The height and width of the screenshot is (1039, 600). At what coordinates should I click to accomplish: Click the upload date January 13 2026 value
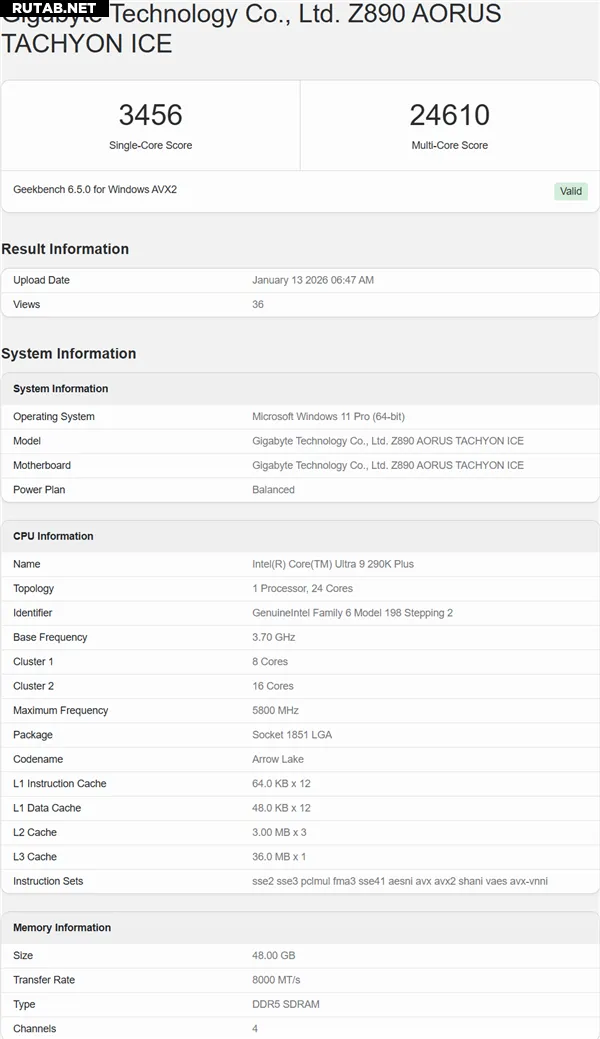pos(312,280)
